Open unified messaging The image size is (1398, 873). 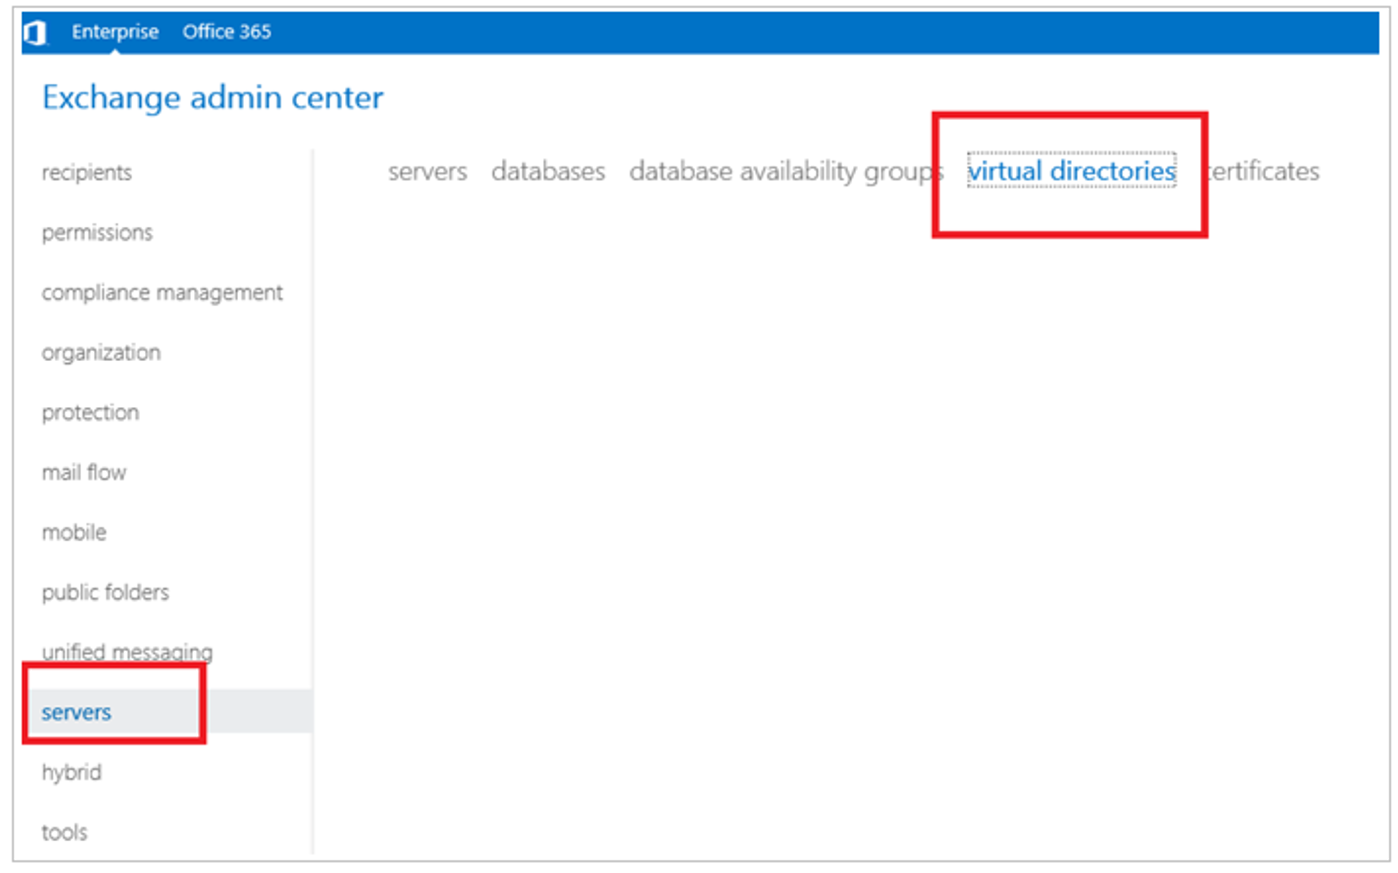(x=127, y=652)
